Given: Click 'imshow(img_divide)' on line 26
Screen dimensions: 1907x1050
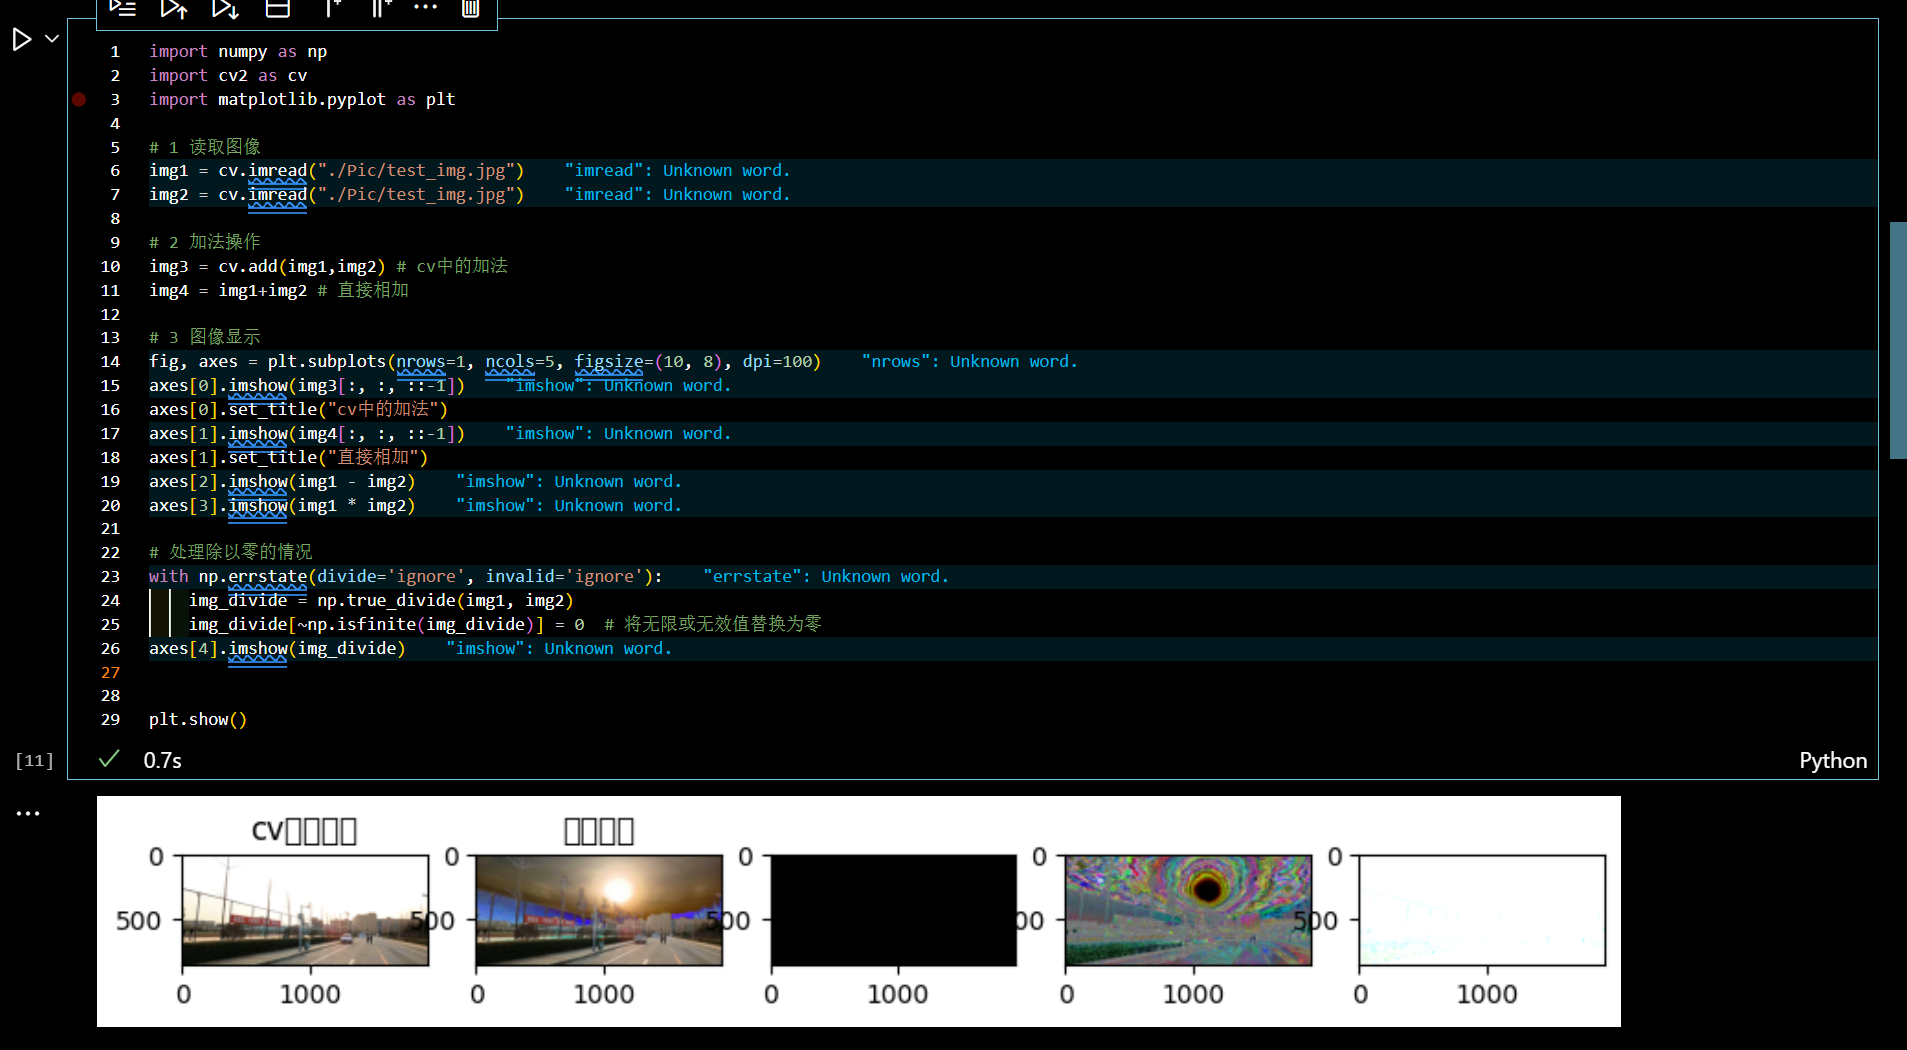Looking at the screenshot, I should click(x=317, y=649).
